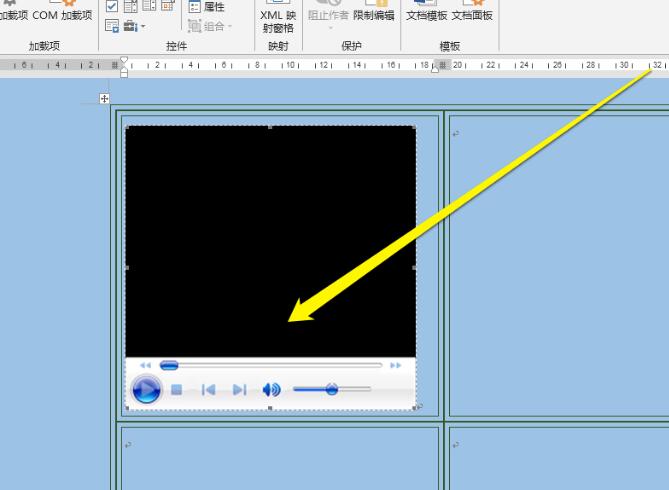Click the table move handle icon
Viewport: 669px width, 490px height.
click(104, 99)
